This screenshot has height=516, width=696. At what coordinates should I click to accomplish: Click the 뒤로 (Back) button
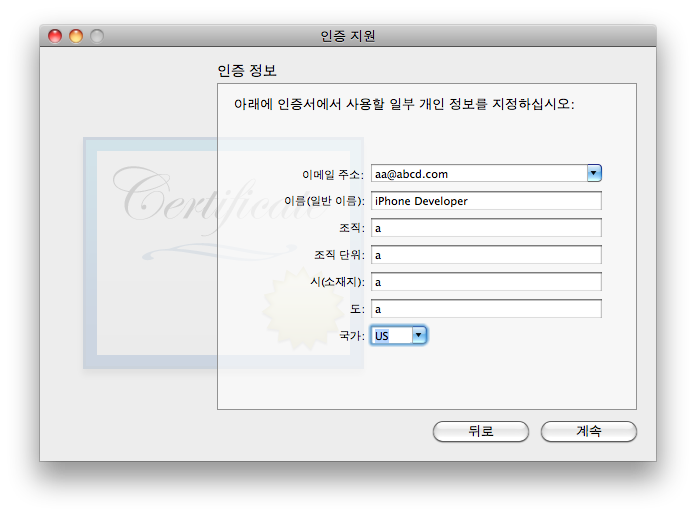pos(481,431)
